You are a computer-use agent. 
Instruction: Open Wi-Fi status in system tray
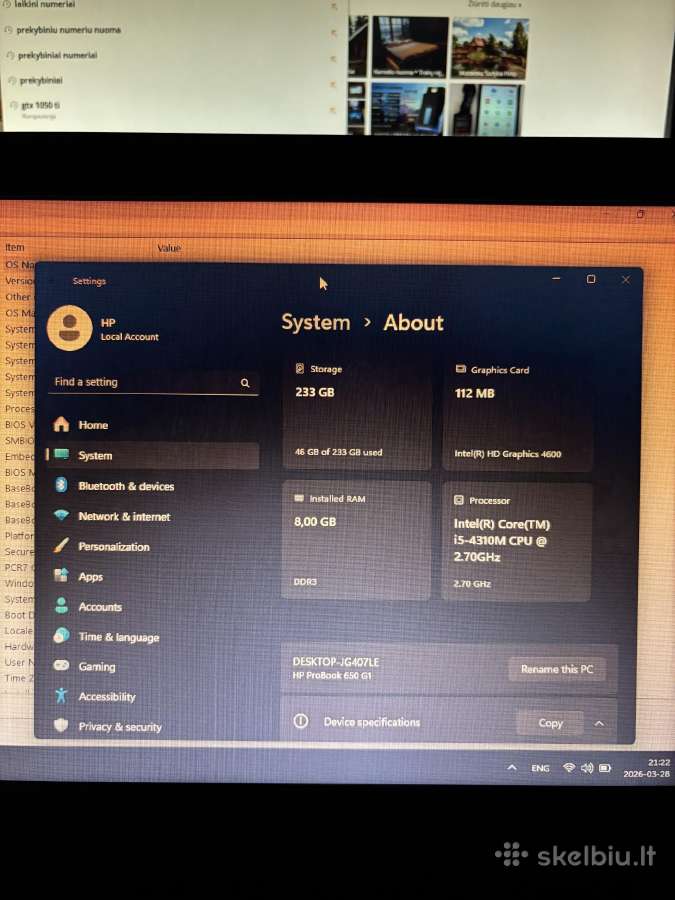[x=569, y=767]
